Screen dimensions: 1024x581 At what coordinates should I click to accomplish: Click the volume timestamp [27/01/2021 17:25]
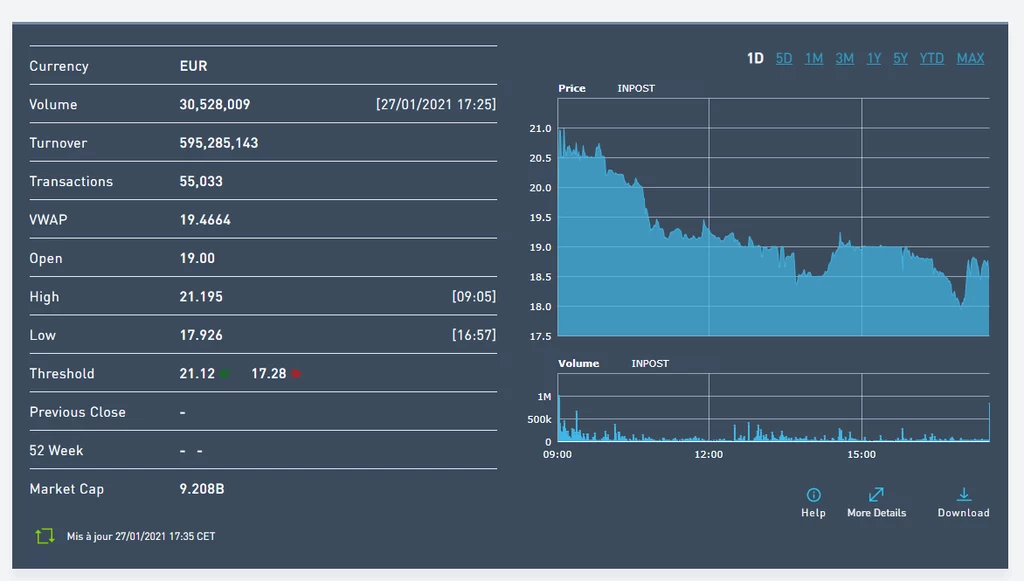point(436,104)
